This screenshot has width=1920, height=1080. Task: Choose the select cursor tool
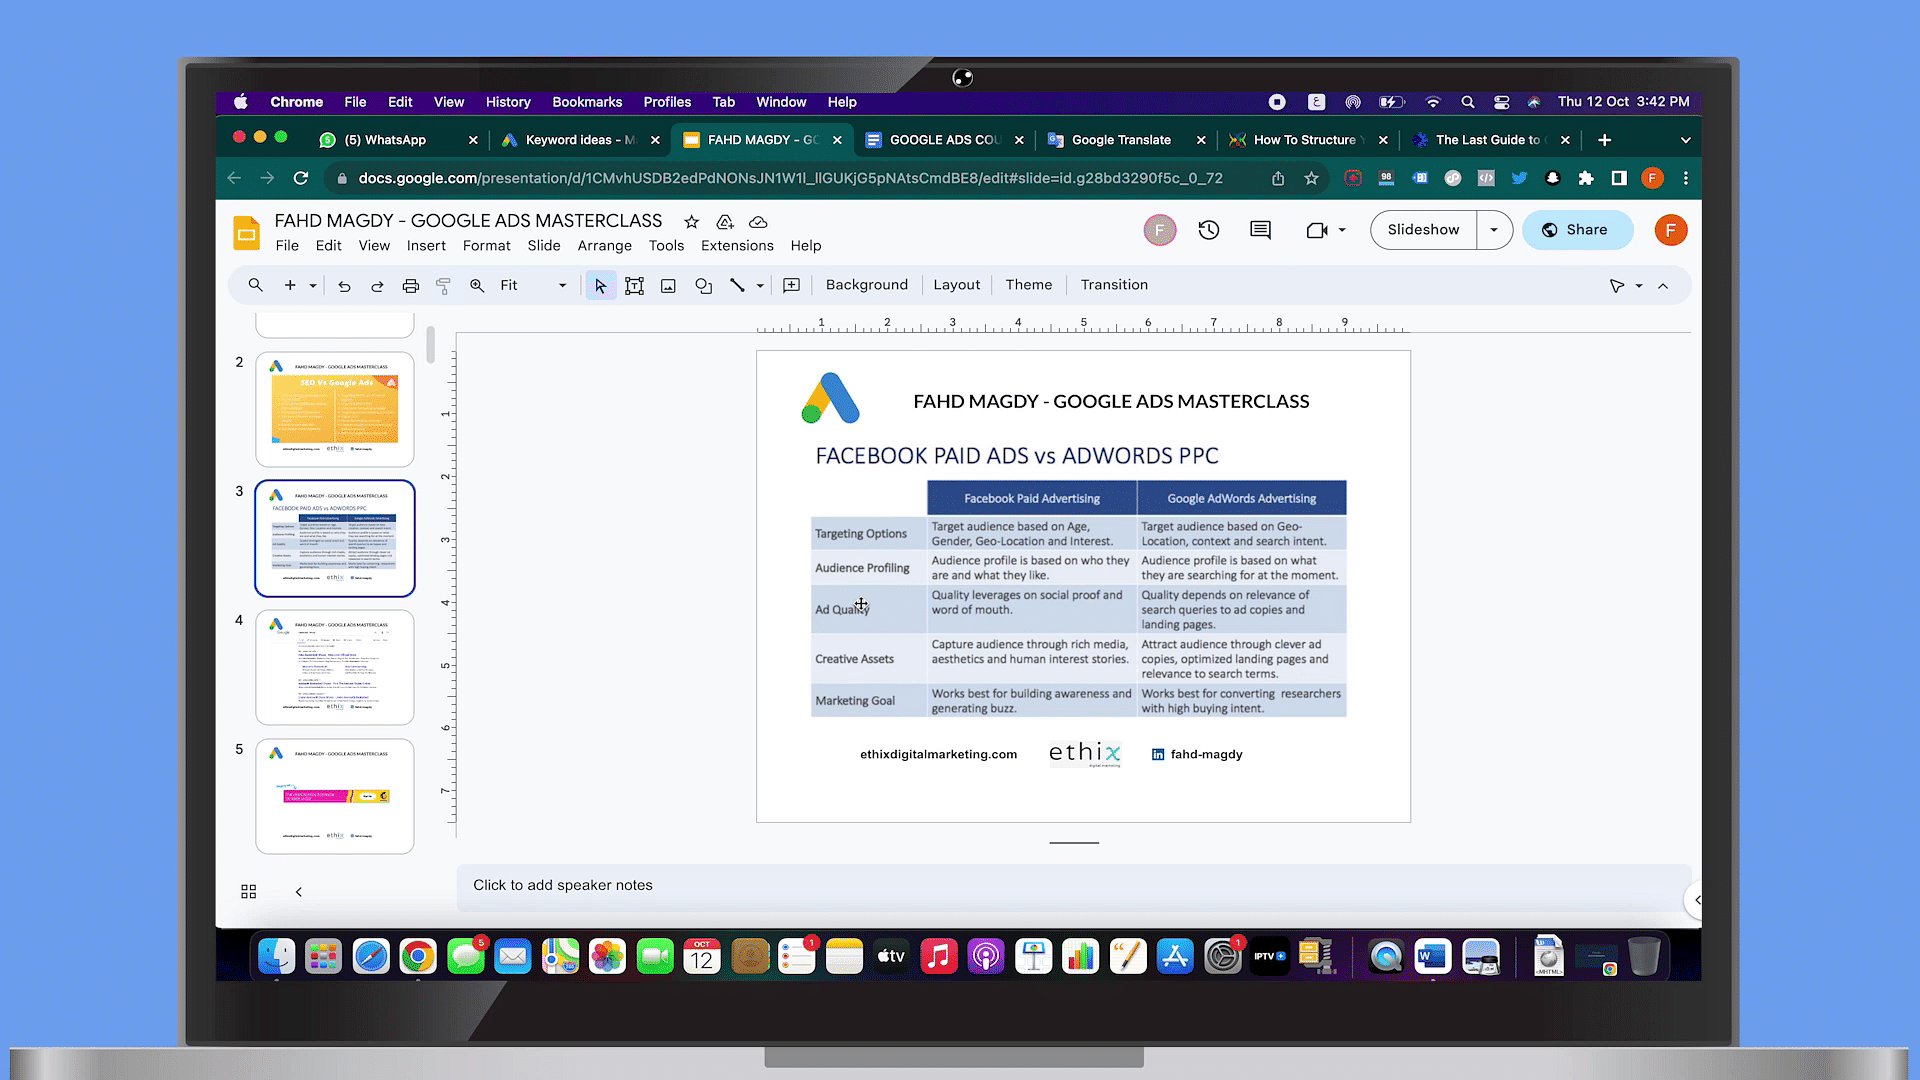(600, 286)
